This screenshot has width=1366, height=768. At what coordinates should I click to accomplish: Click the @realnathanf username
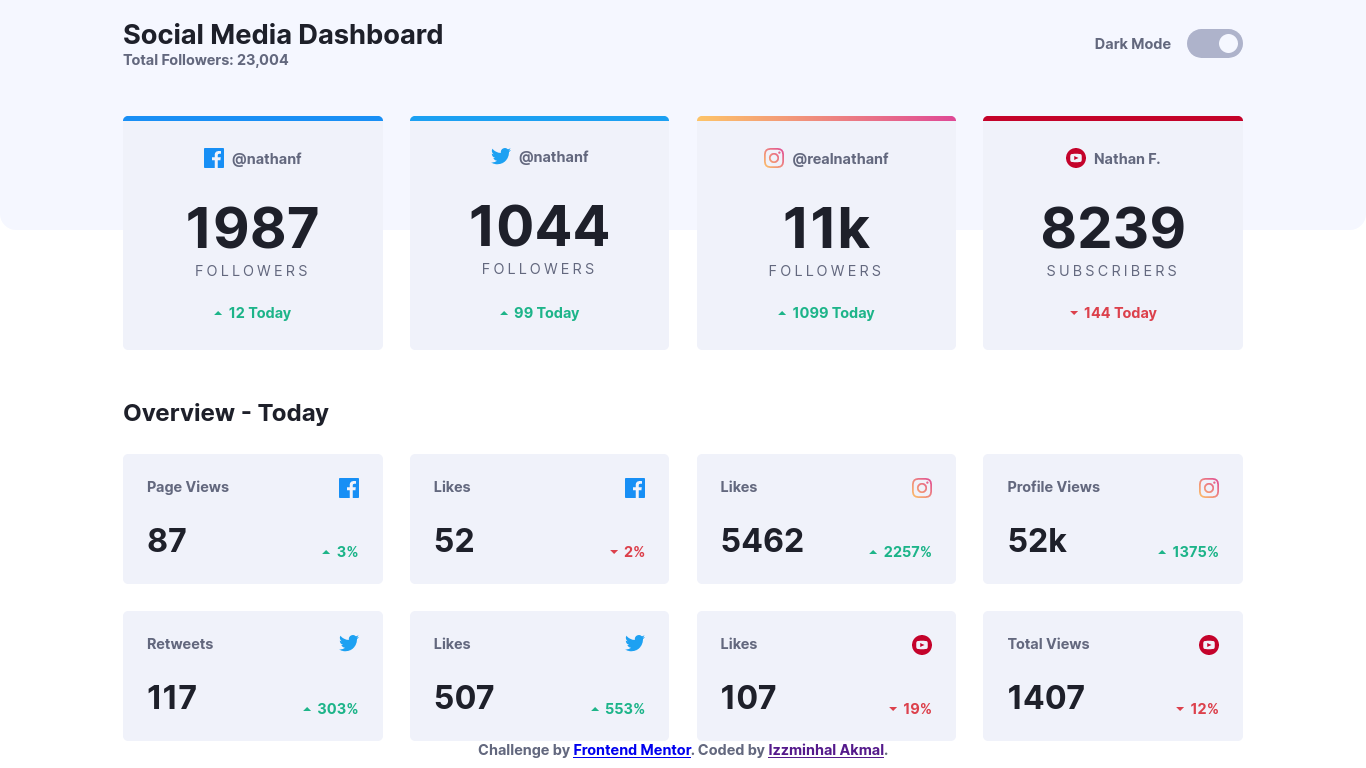tap(840, 159)
